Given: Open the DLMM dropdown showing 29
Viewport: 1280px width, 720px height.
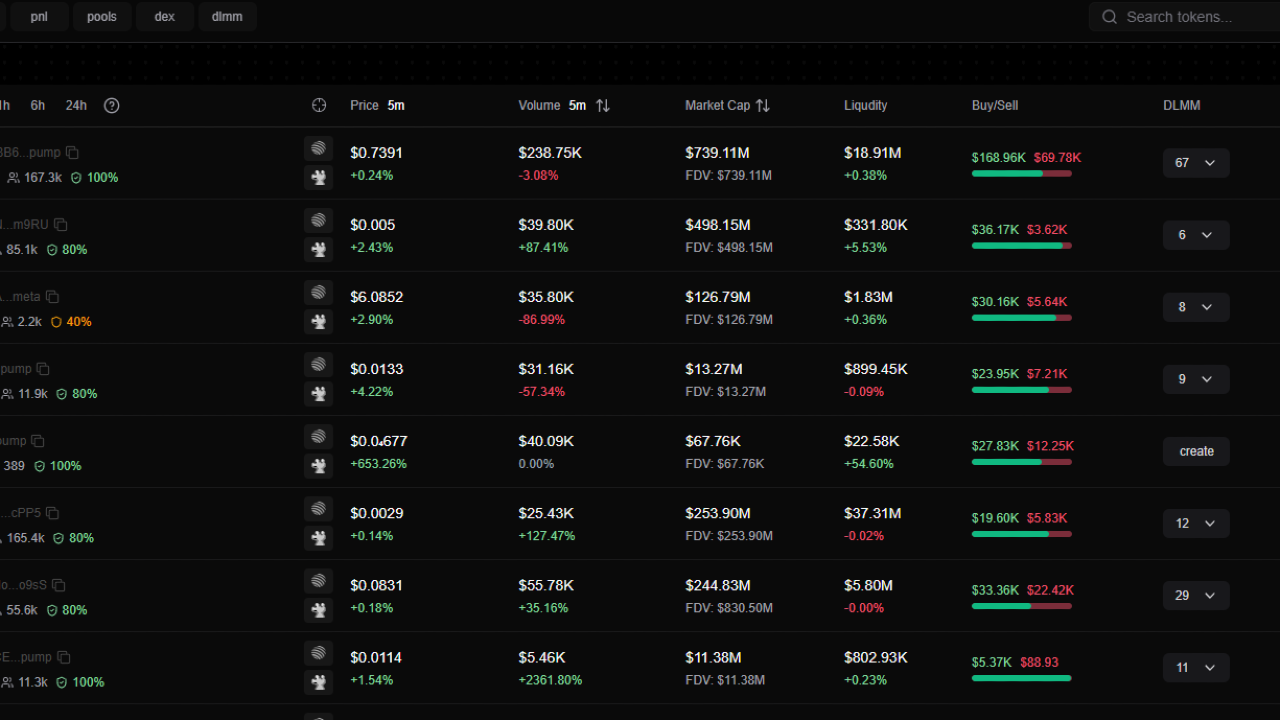Looking at the screenshot, I should (1196, 595).
